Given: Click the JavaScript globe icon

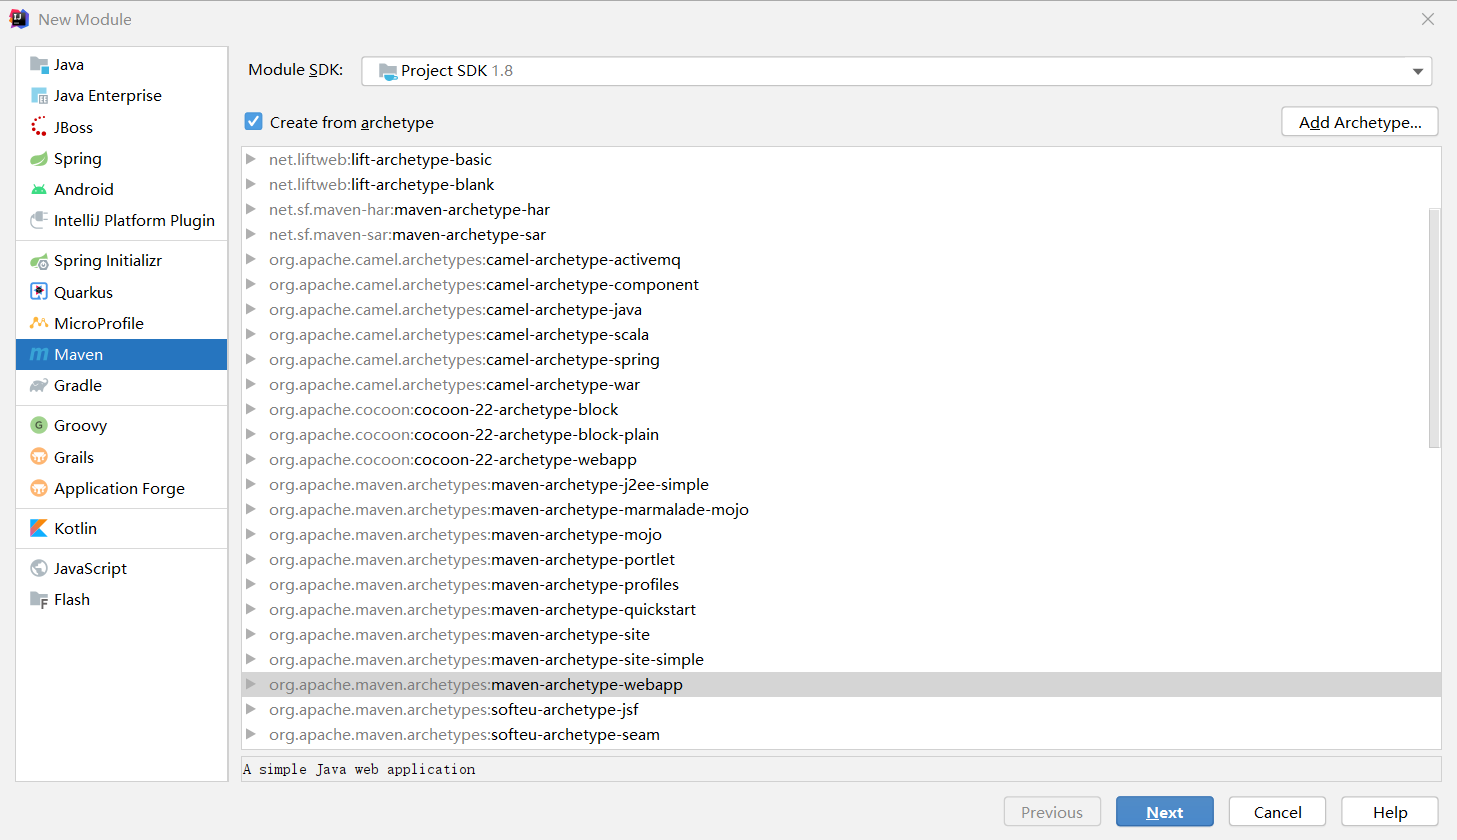Looking at the screenshot, I should point(39,568).
